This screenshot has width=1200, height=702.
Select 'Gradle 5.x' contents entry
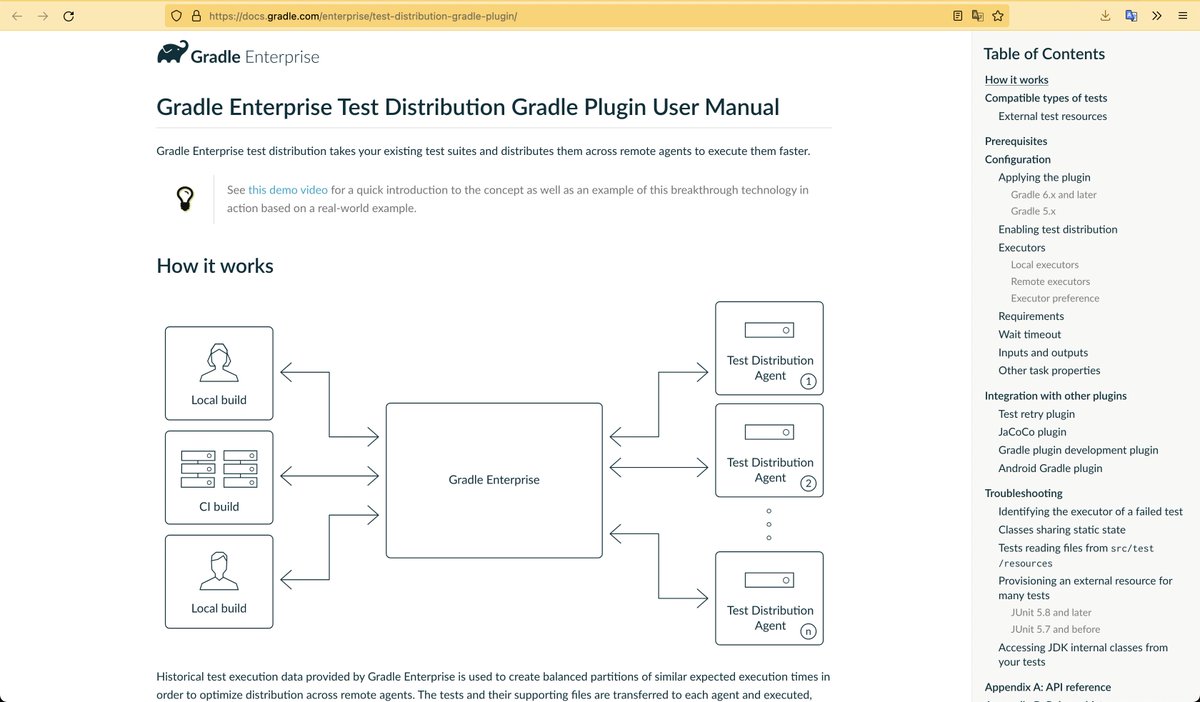click(x=1033, y=211)
